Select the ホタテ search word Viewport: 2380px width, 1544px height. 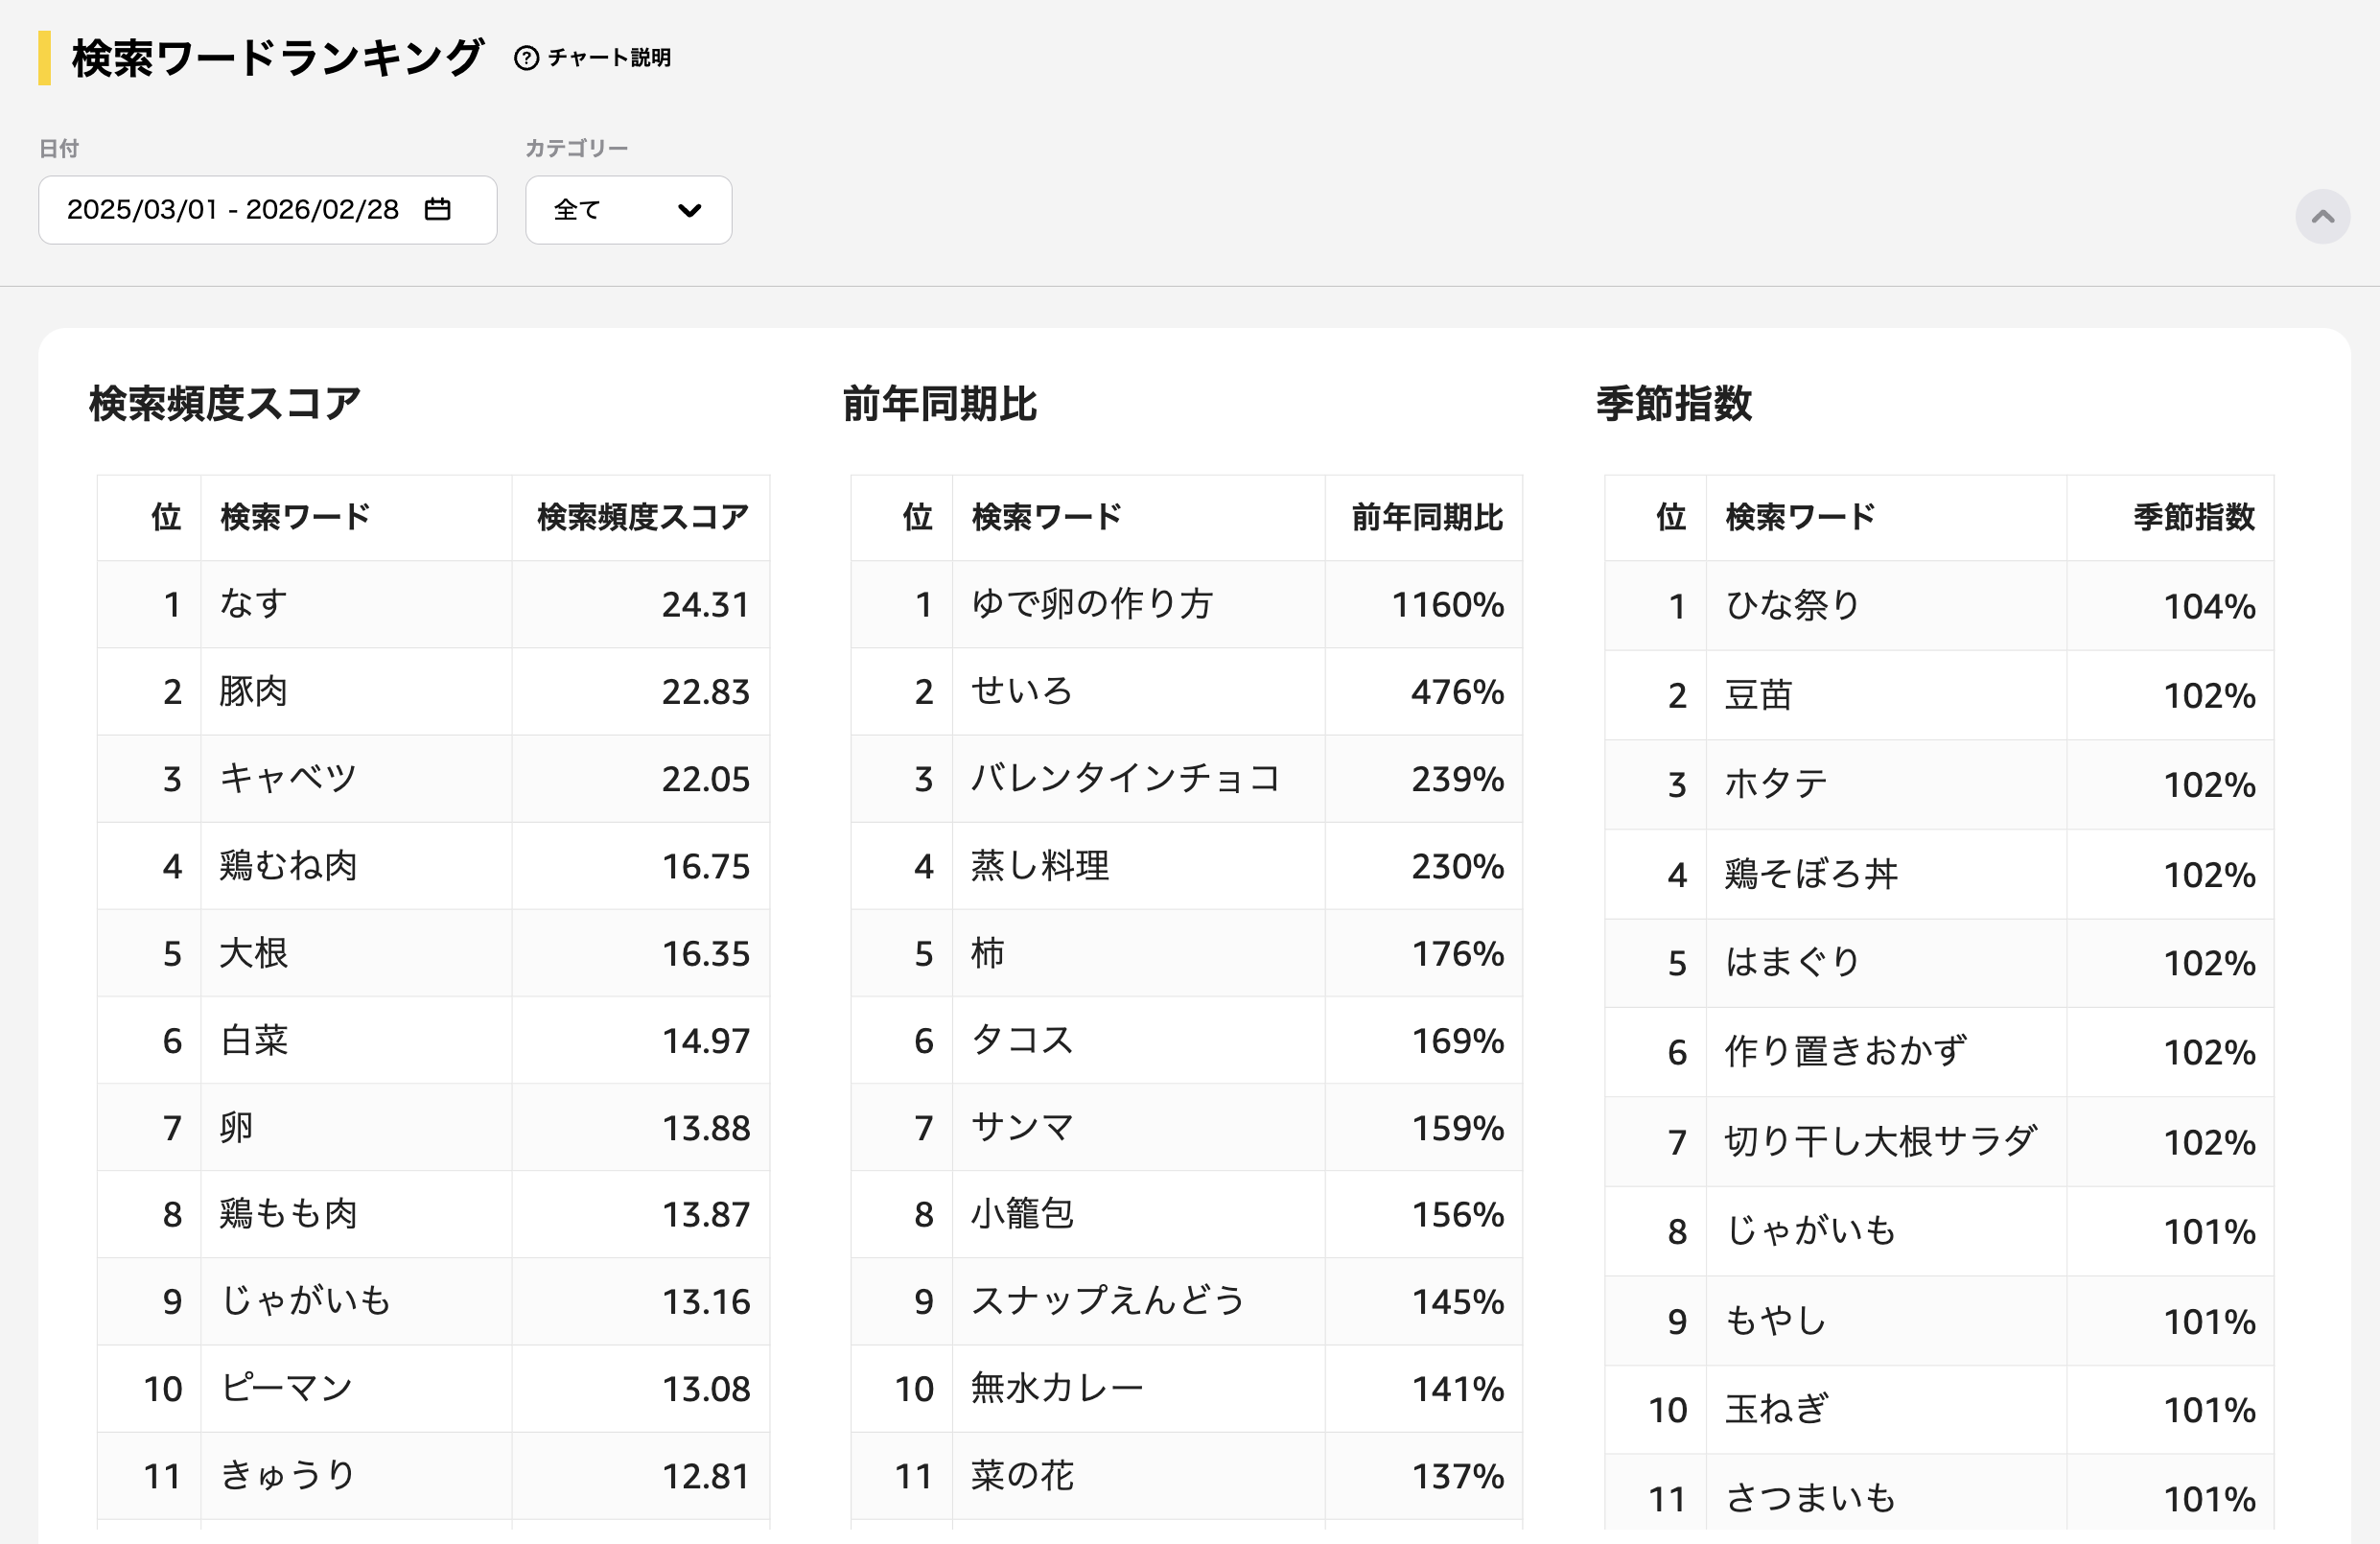coord(1776,784)
